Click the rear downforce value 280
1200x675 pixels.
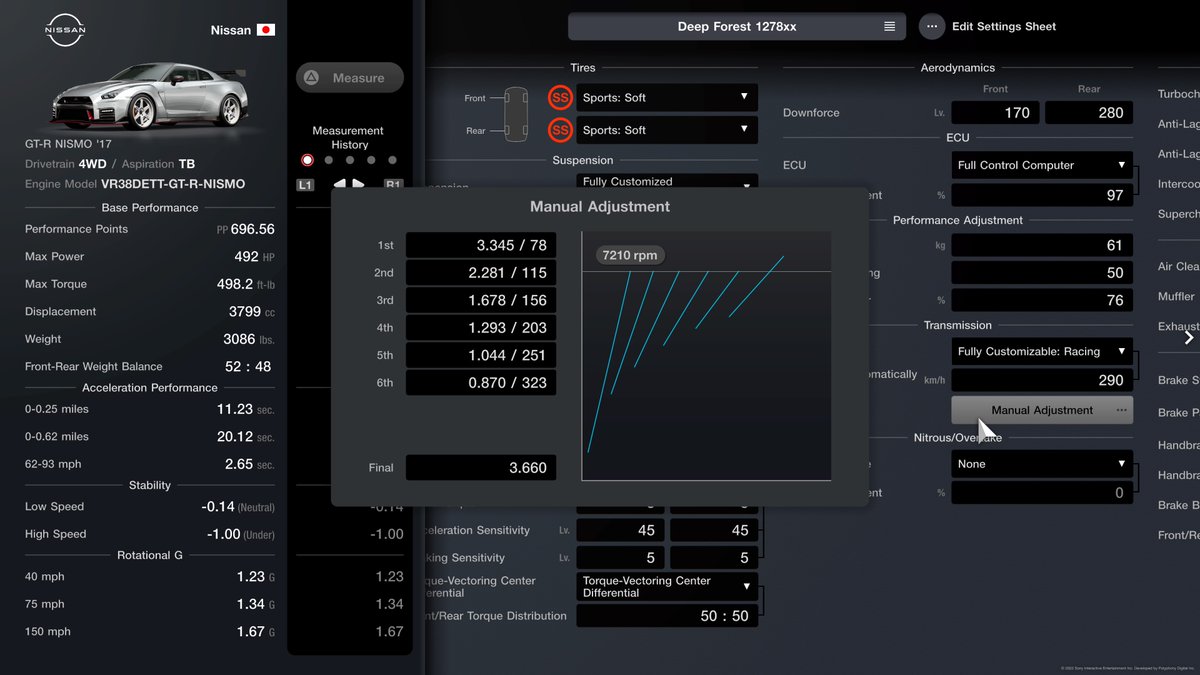click(1089, 113)
